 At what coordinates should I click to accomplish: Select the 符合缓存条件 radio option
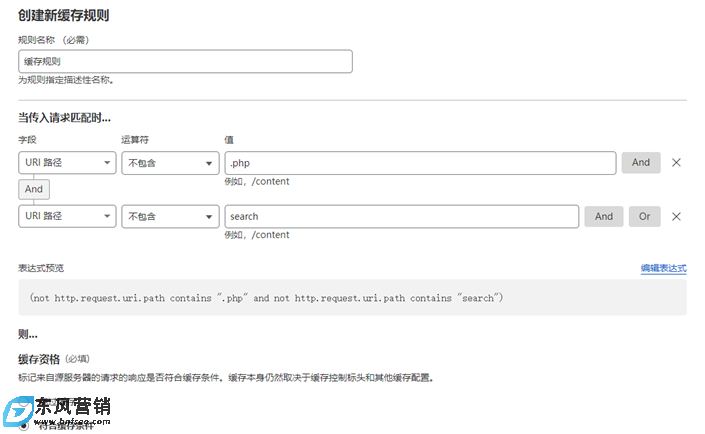[25, 427]
